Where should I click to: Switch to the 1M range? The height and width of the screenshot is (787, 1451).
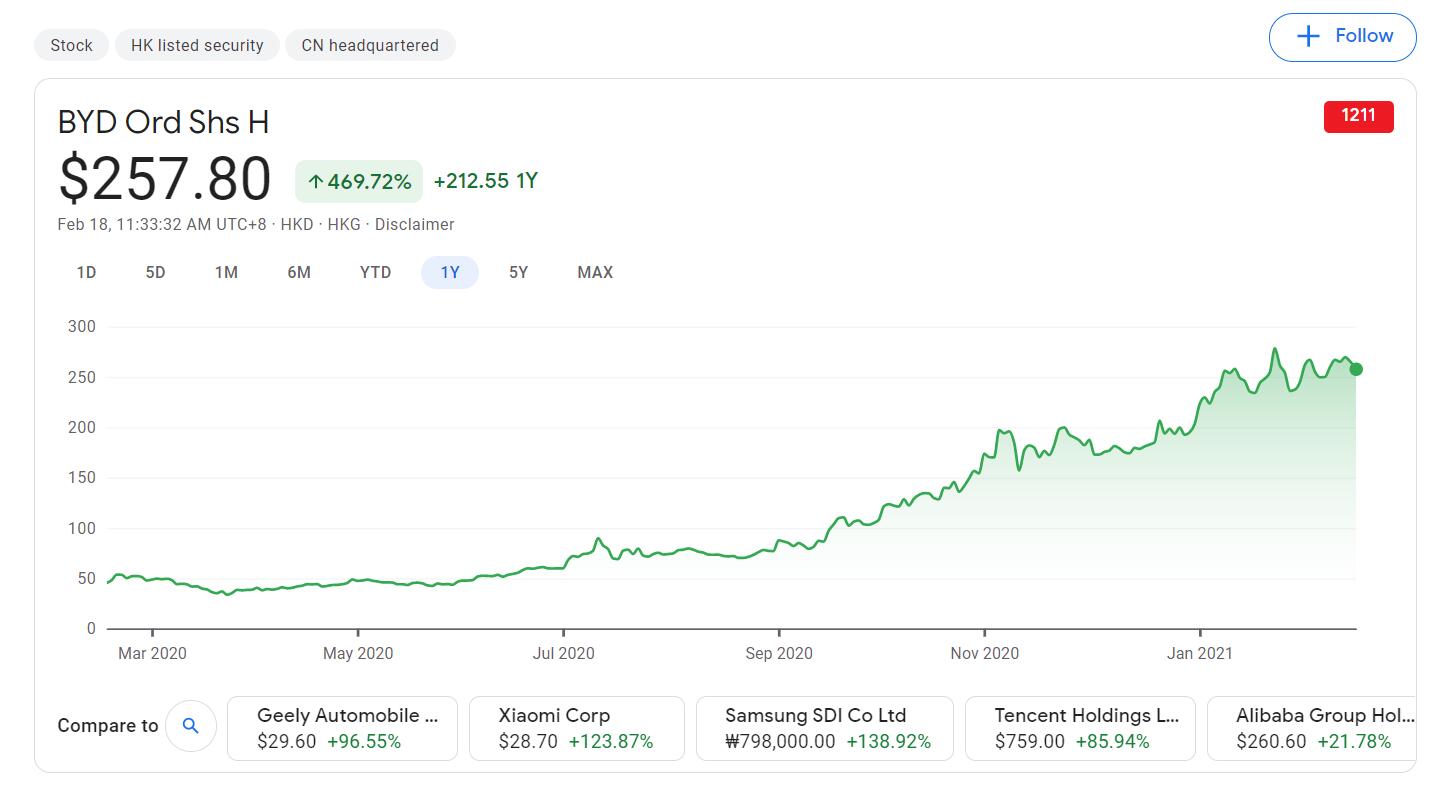click(226, 272)
